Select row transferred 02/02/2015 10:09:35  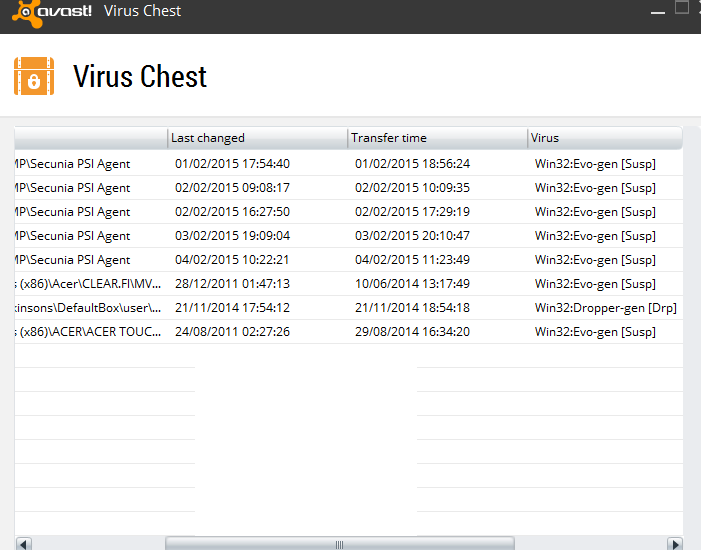coord(349,188)
